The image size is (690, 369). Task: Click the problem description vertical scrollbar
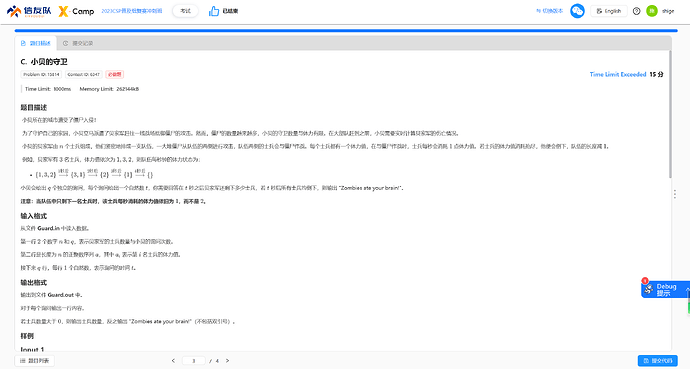tap(670, 114)
